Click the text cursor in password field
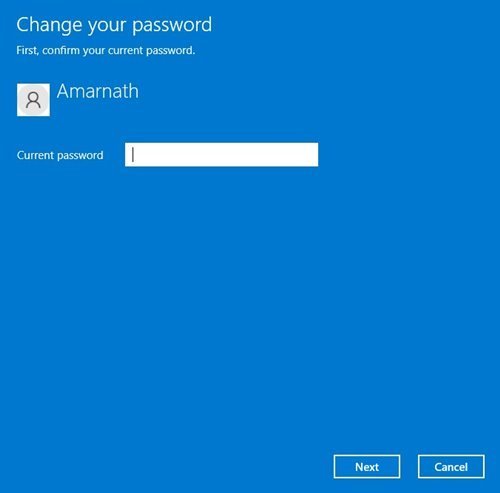This screenshot has width=500, height=493. click(133, 155)
